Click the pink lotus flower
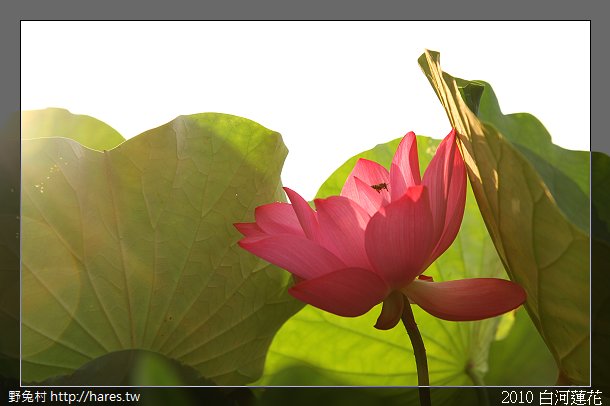This screenshot has height=406, width=610. click(380, 229)
